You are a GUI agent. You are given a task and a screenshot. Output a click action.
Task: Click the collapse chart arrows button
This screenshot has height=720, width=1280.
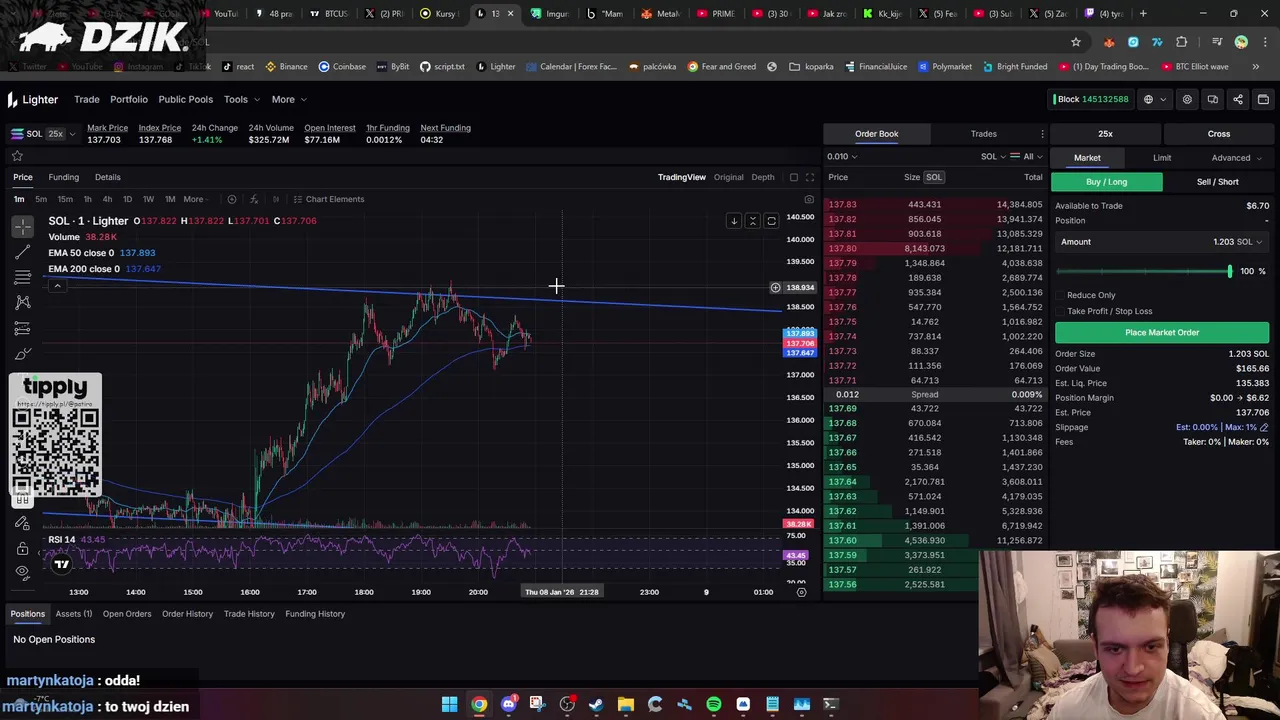pos(753,221)
